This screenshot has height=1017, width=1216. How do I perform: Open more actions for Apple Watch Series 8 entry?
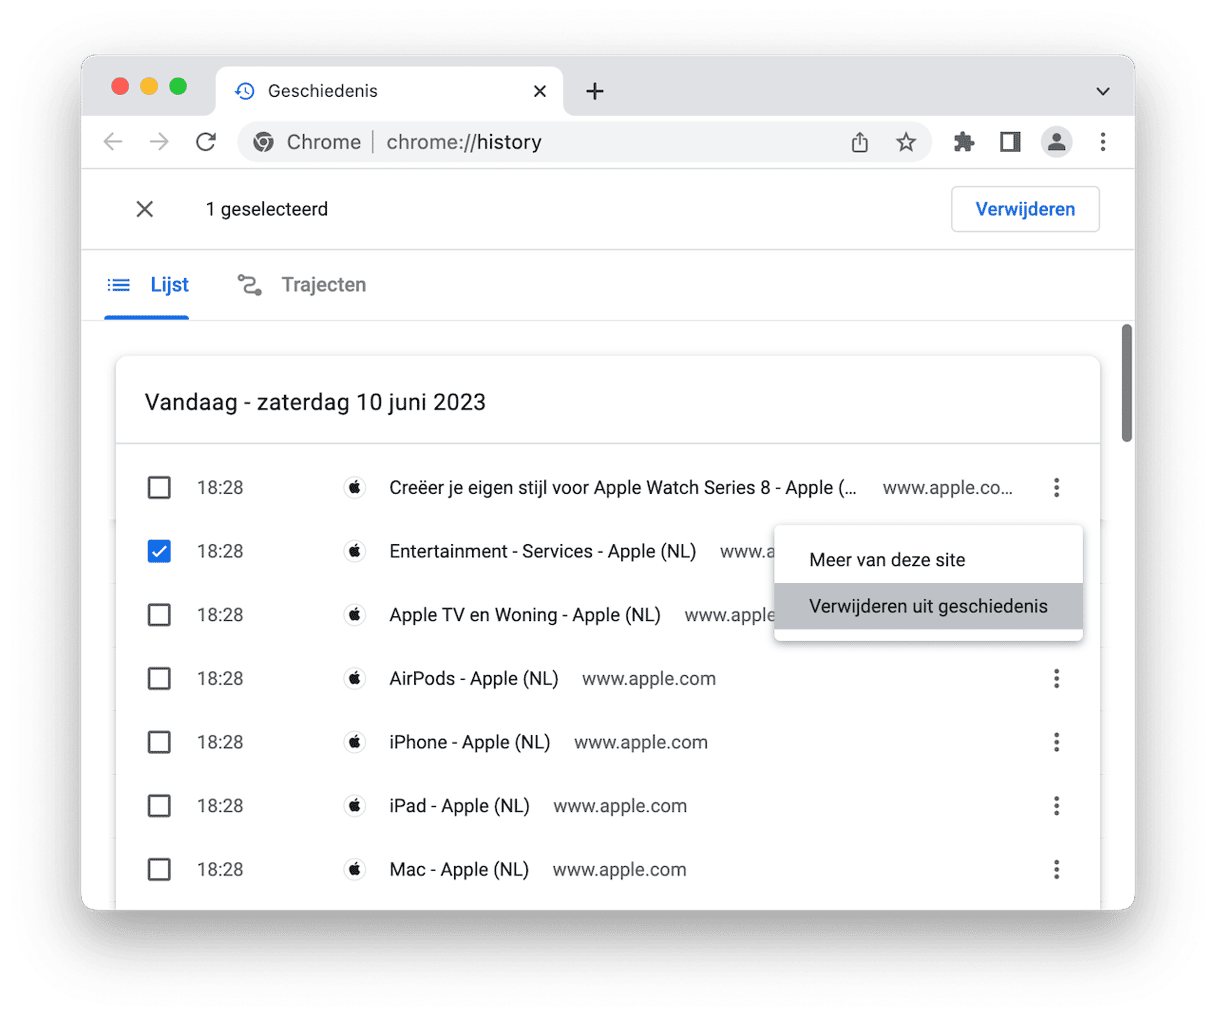pyautogui.click(x=1056, y=488)
